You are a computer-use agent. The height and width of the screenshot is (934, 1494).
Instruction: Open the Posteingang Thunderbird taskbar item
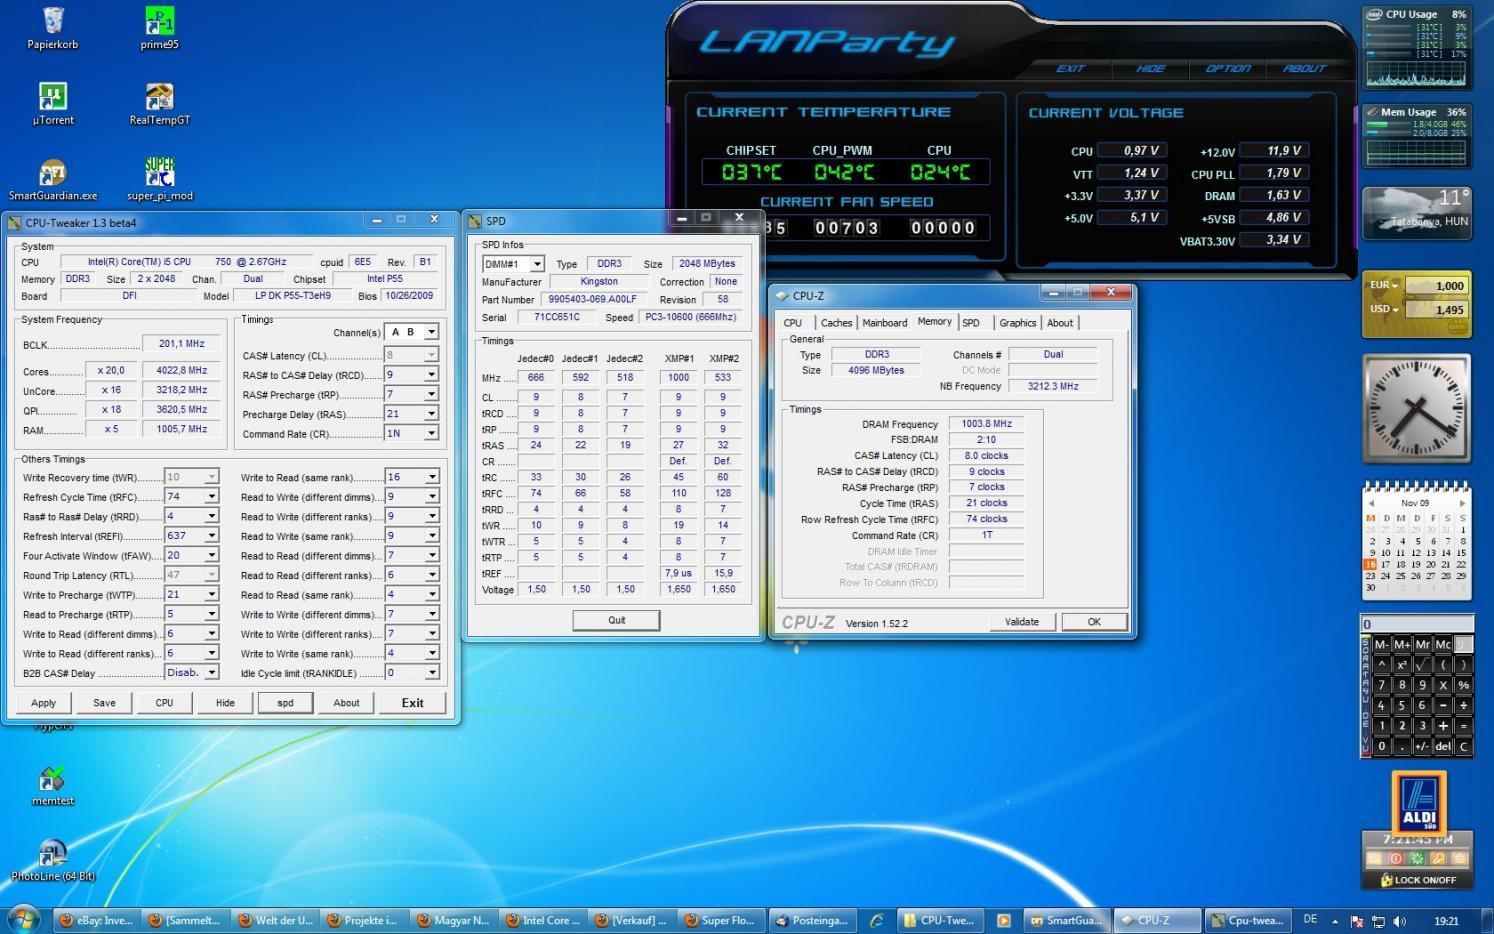coord(811,920)
